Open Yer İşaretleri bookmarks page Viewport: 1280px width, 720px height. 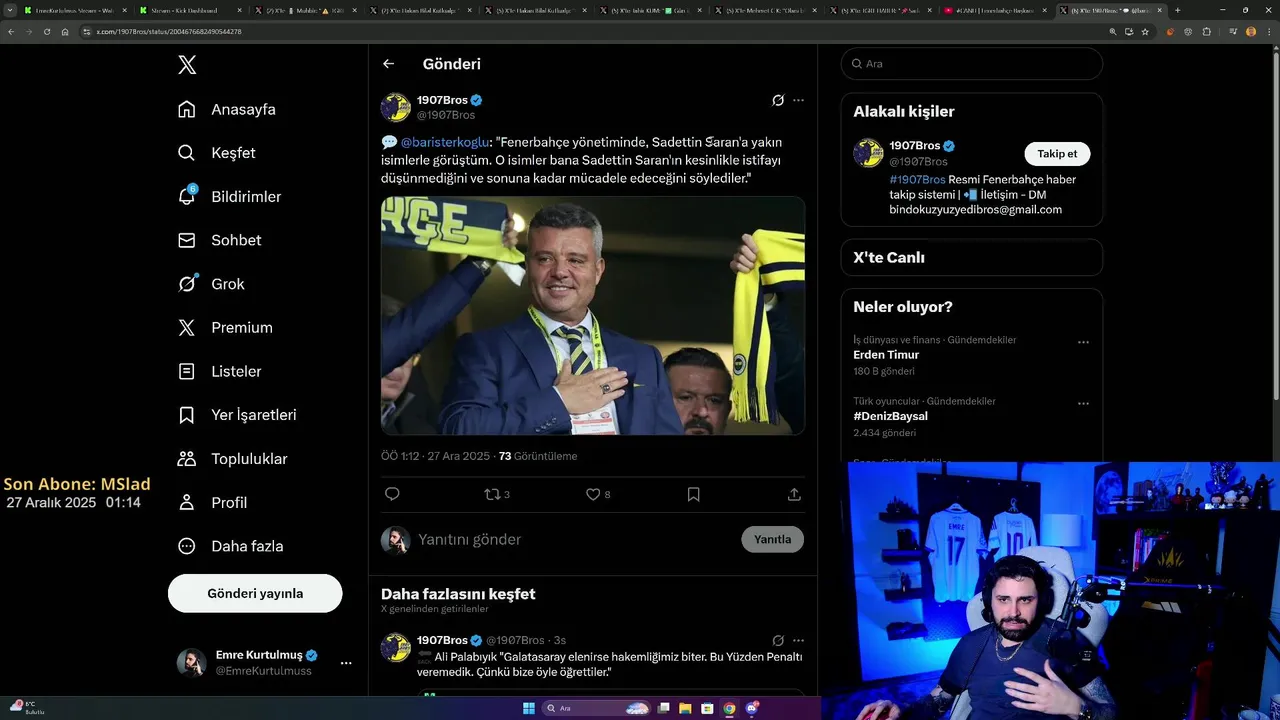(x=237, y=414)
